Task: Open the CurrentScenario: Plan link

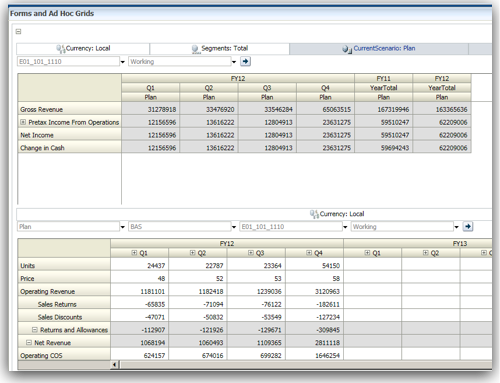Action: (x=384, y=48)
